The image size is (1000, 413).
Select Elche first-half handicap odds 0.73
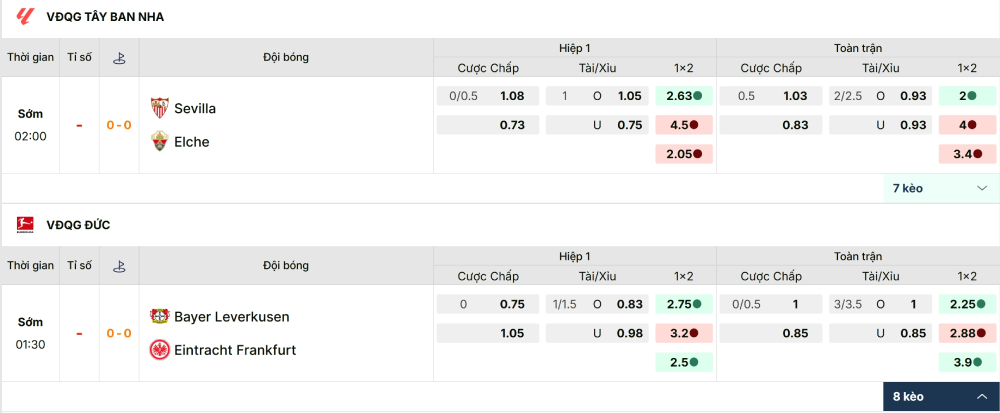point(488,125)
